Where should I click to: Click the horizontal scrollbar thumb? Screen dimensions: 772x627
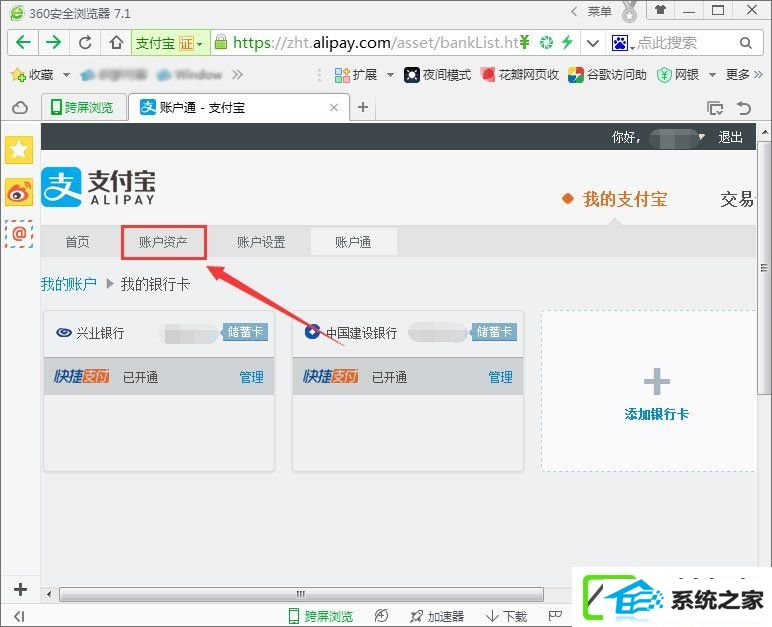(301, 594)
